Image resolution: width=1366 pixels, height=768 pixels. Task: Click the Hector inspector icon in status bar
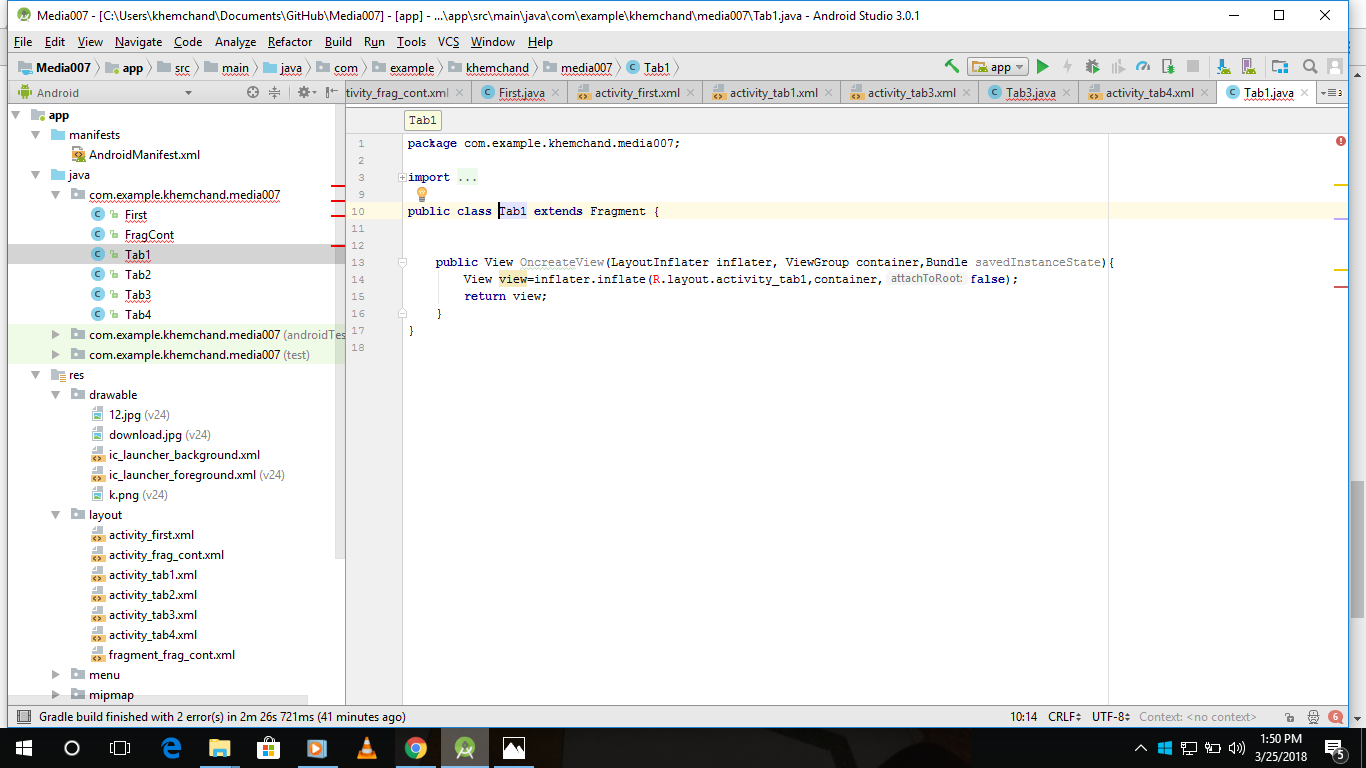(x=1313, y=717)
